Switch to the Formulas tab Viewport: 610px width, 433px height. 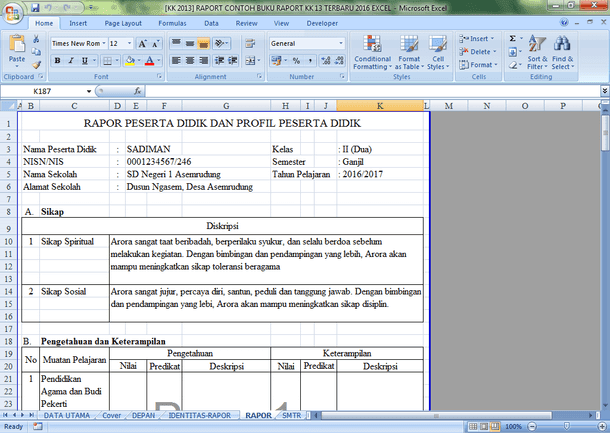click(172, 23)
